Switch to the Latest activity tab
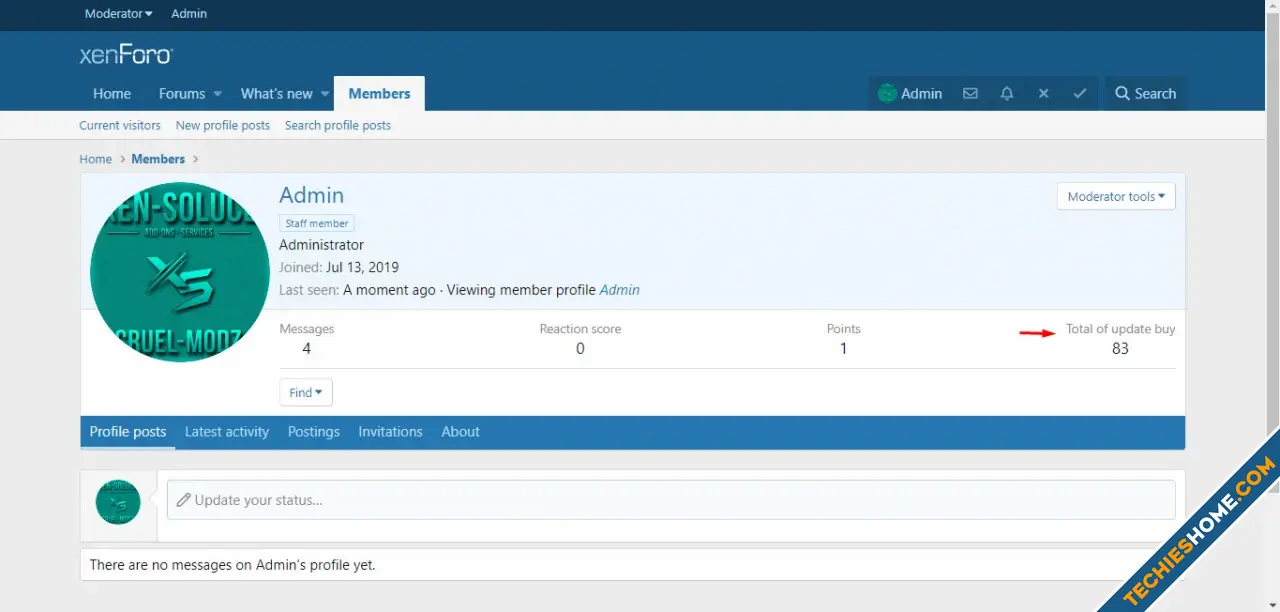1280x612 pixels. tap(226, 432)
